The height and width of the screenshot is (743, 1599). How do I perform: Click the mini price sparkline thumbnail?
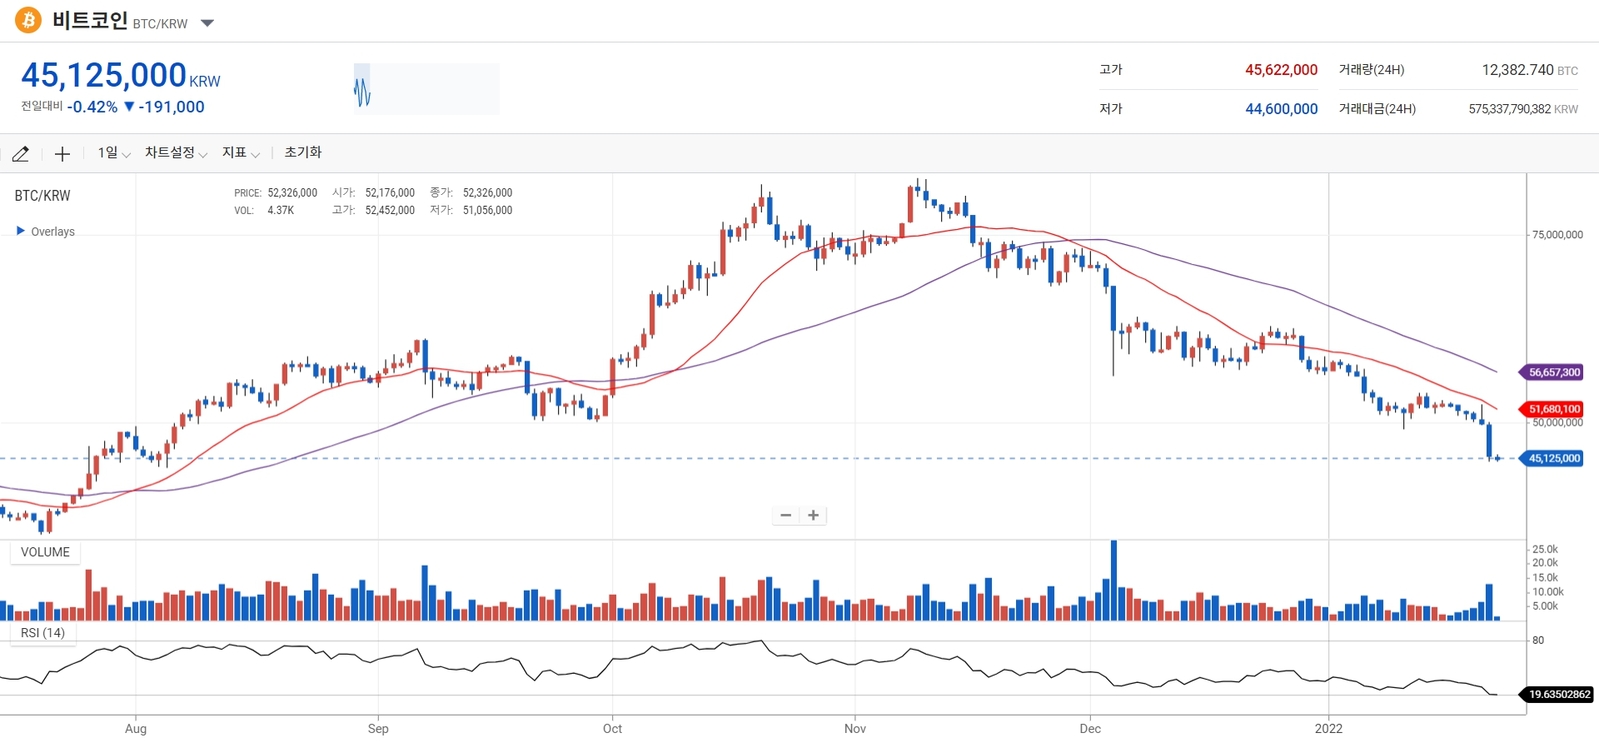(426, 89)
